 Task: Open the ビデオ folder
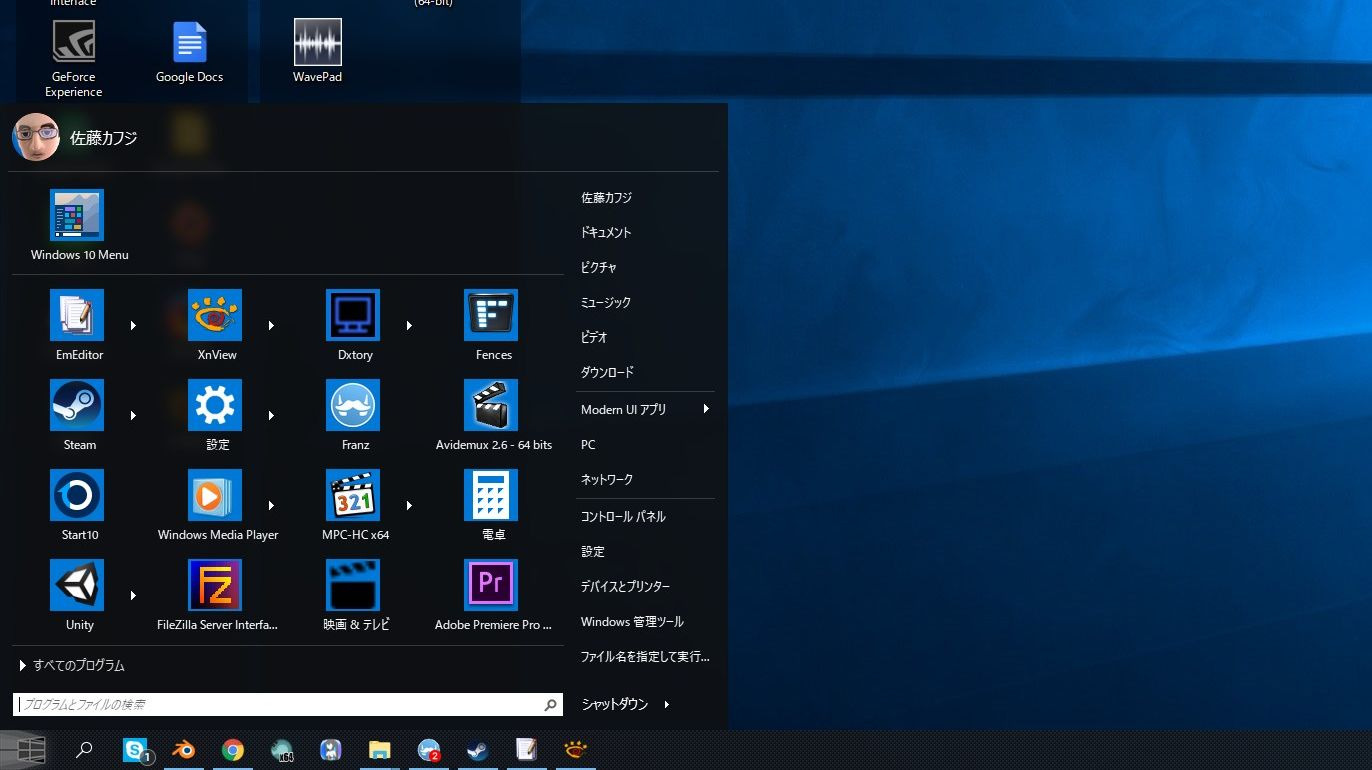point(594,337)
